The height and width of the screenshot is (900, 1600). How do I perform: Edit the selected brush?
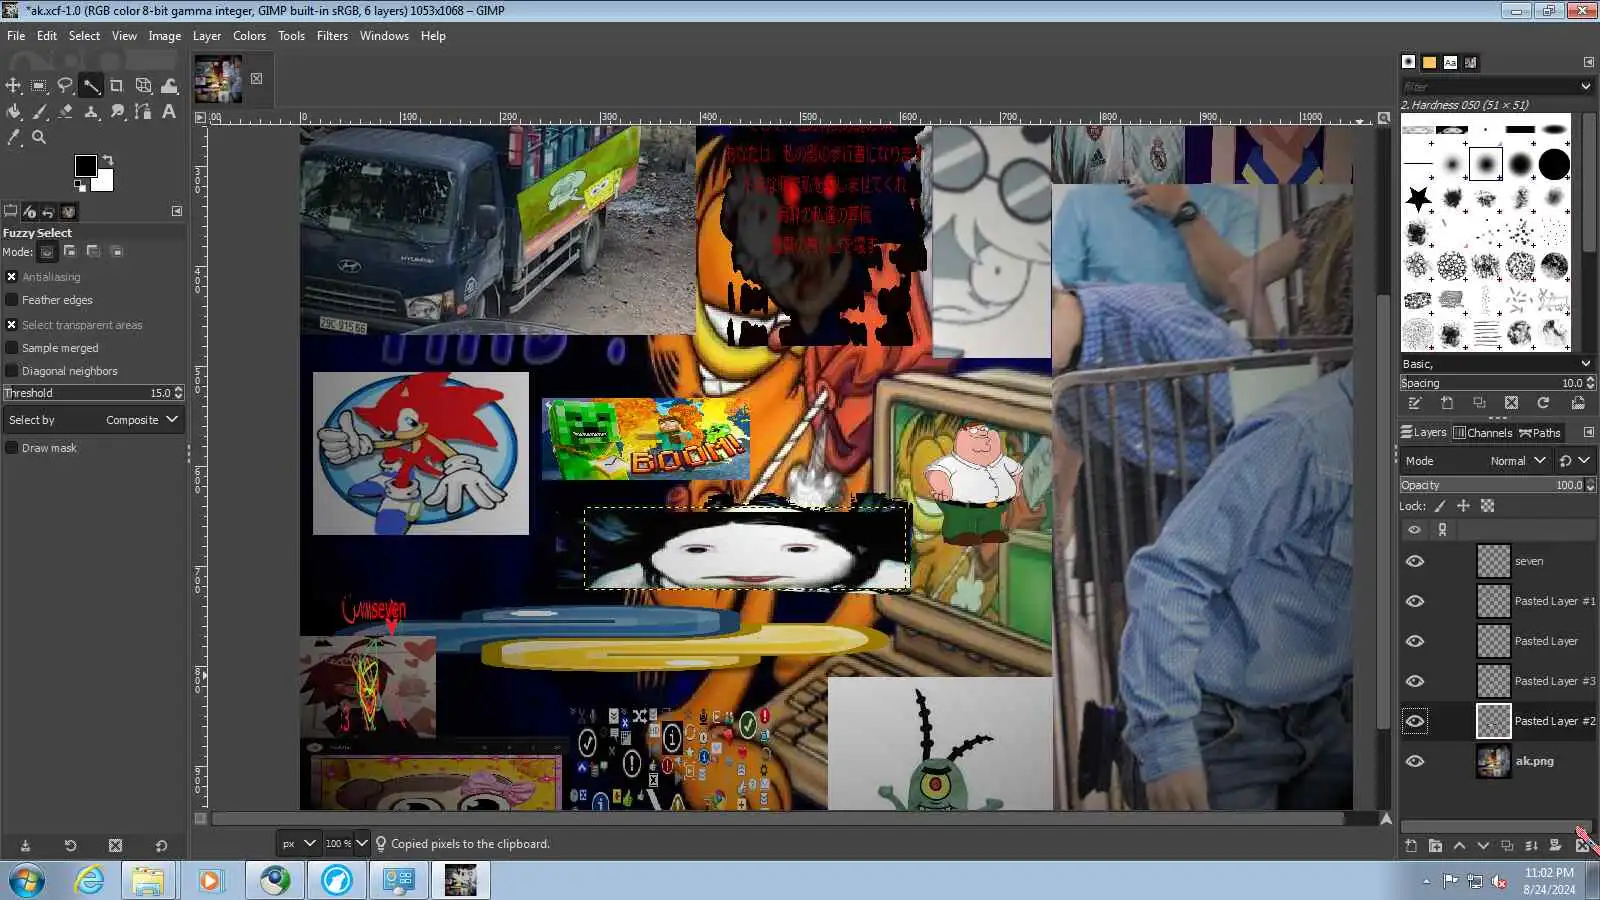[x=1415, y=403]
